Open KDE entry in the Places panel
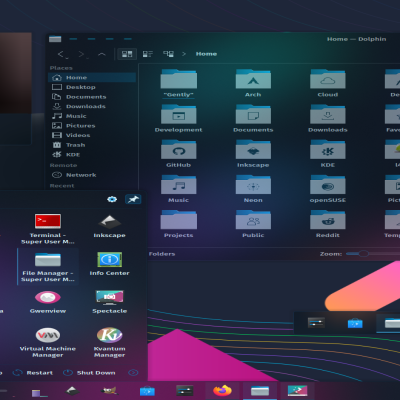This screenshot has height=400, width=400. [x=92, y=155]
